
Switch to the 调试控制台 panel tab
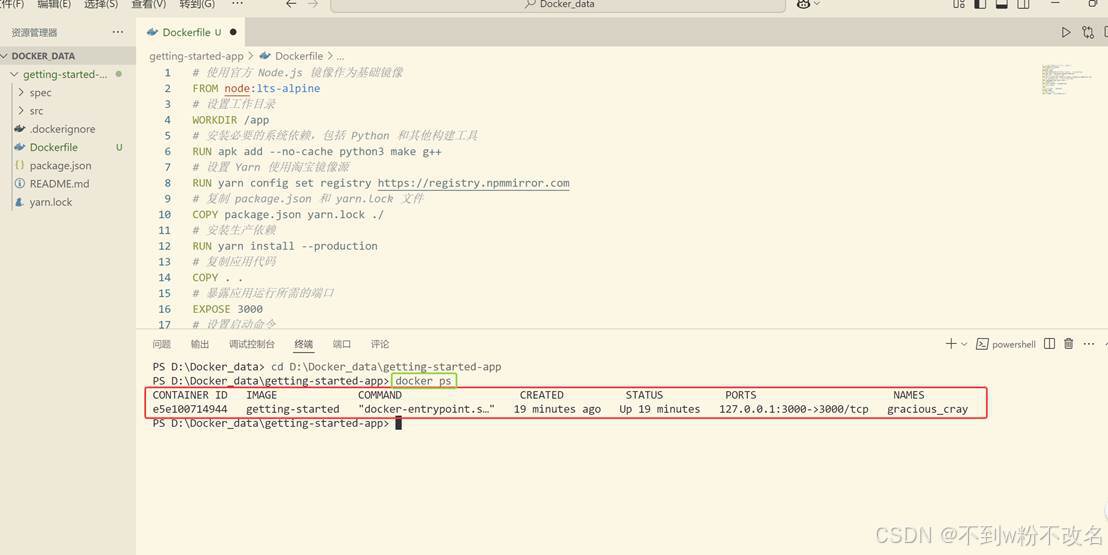[252, 344]
